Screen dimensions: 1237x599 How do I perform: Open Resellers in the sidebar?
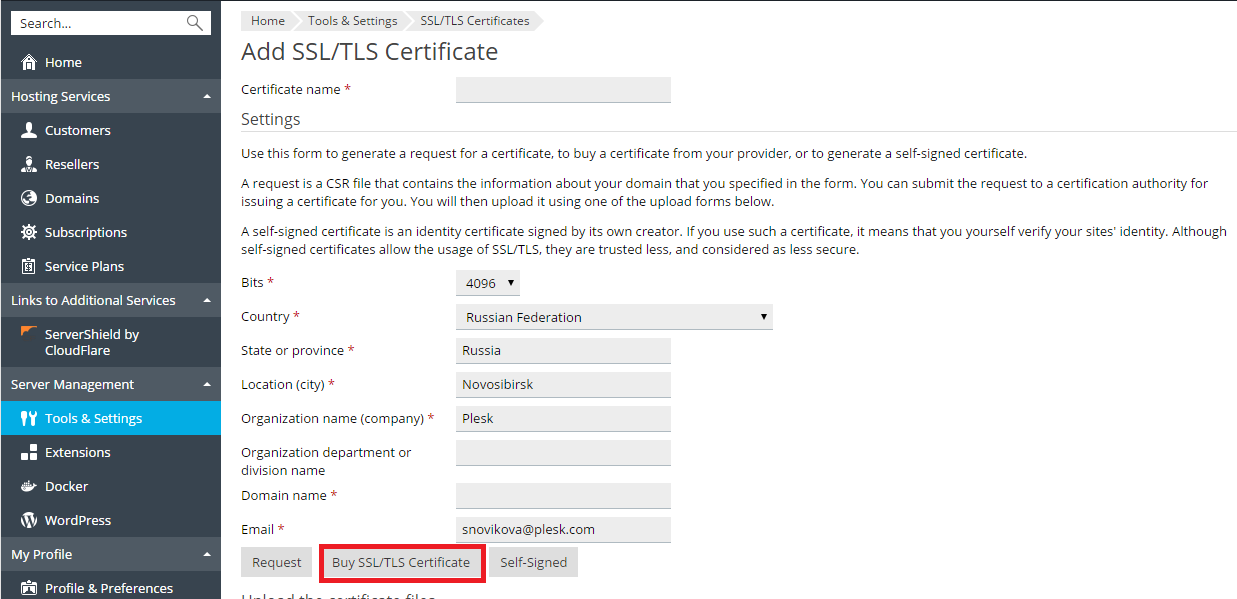[x=72, y=164]
